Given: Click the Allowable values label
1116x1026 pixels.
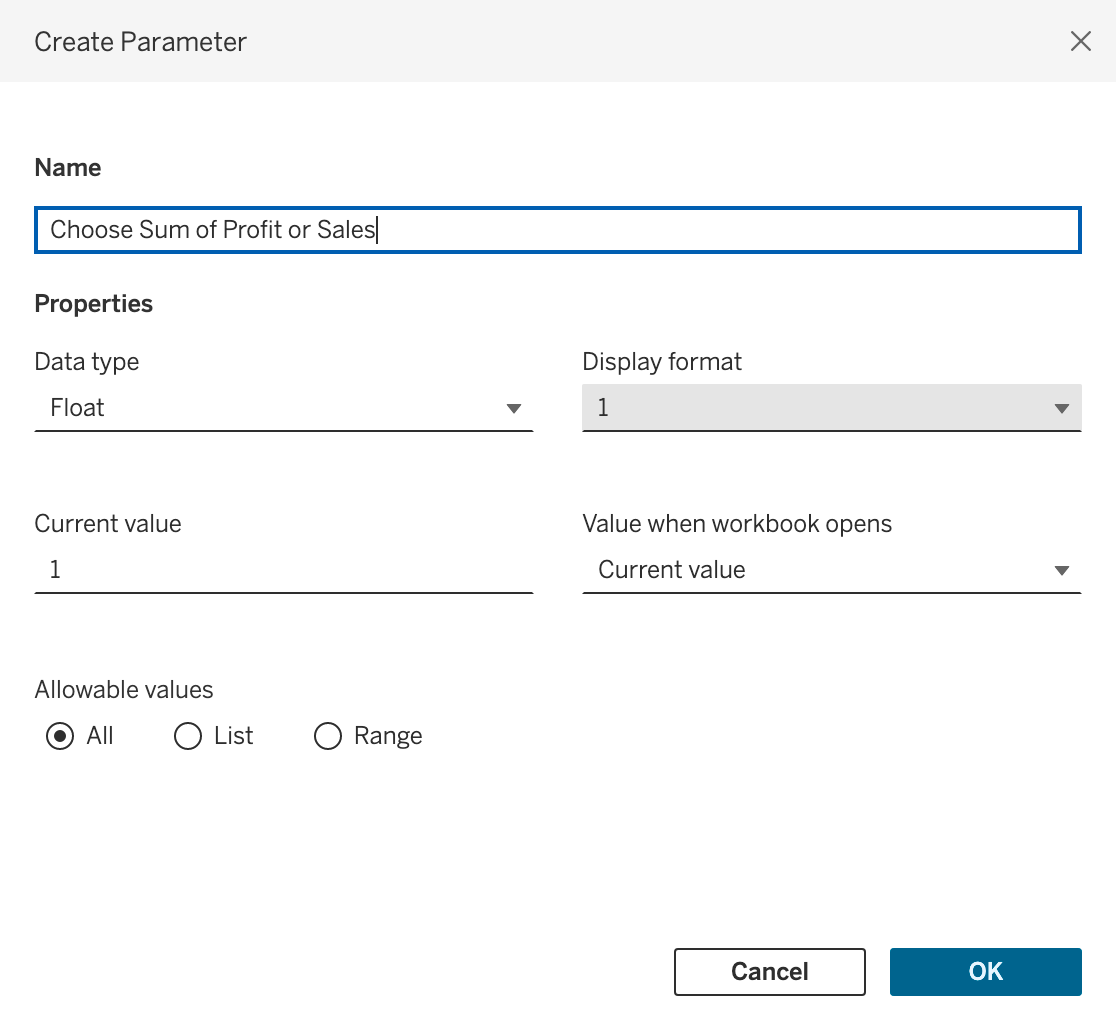Looking at the screenshot, I should pos(124,689).
